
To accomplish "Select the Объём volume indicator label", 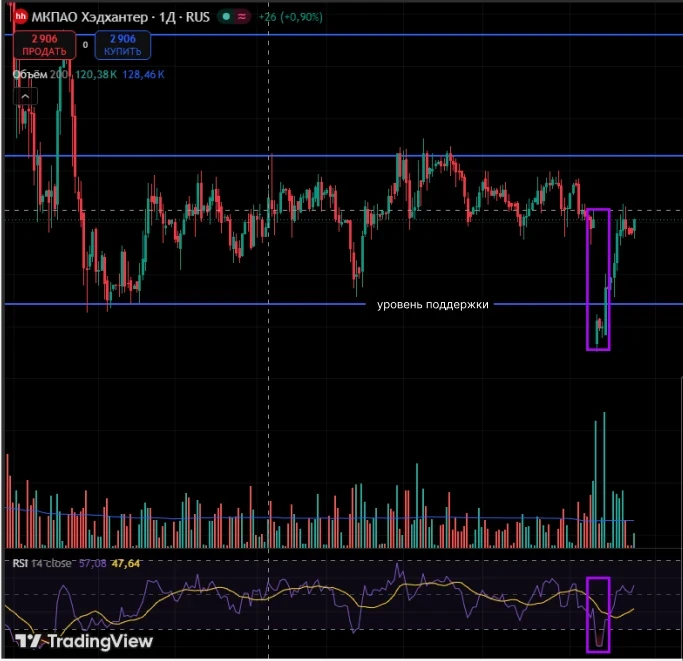I will 30,75.
